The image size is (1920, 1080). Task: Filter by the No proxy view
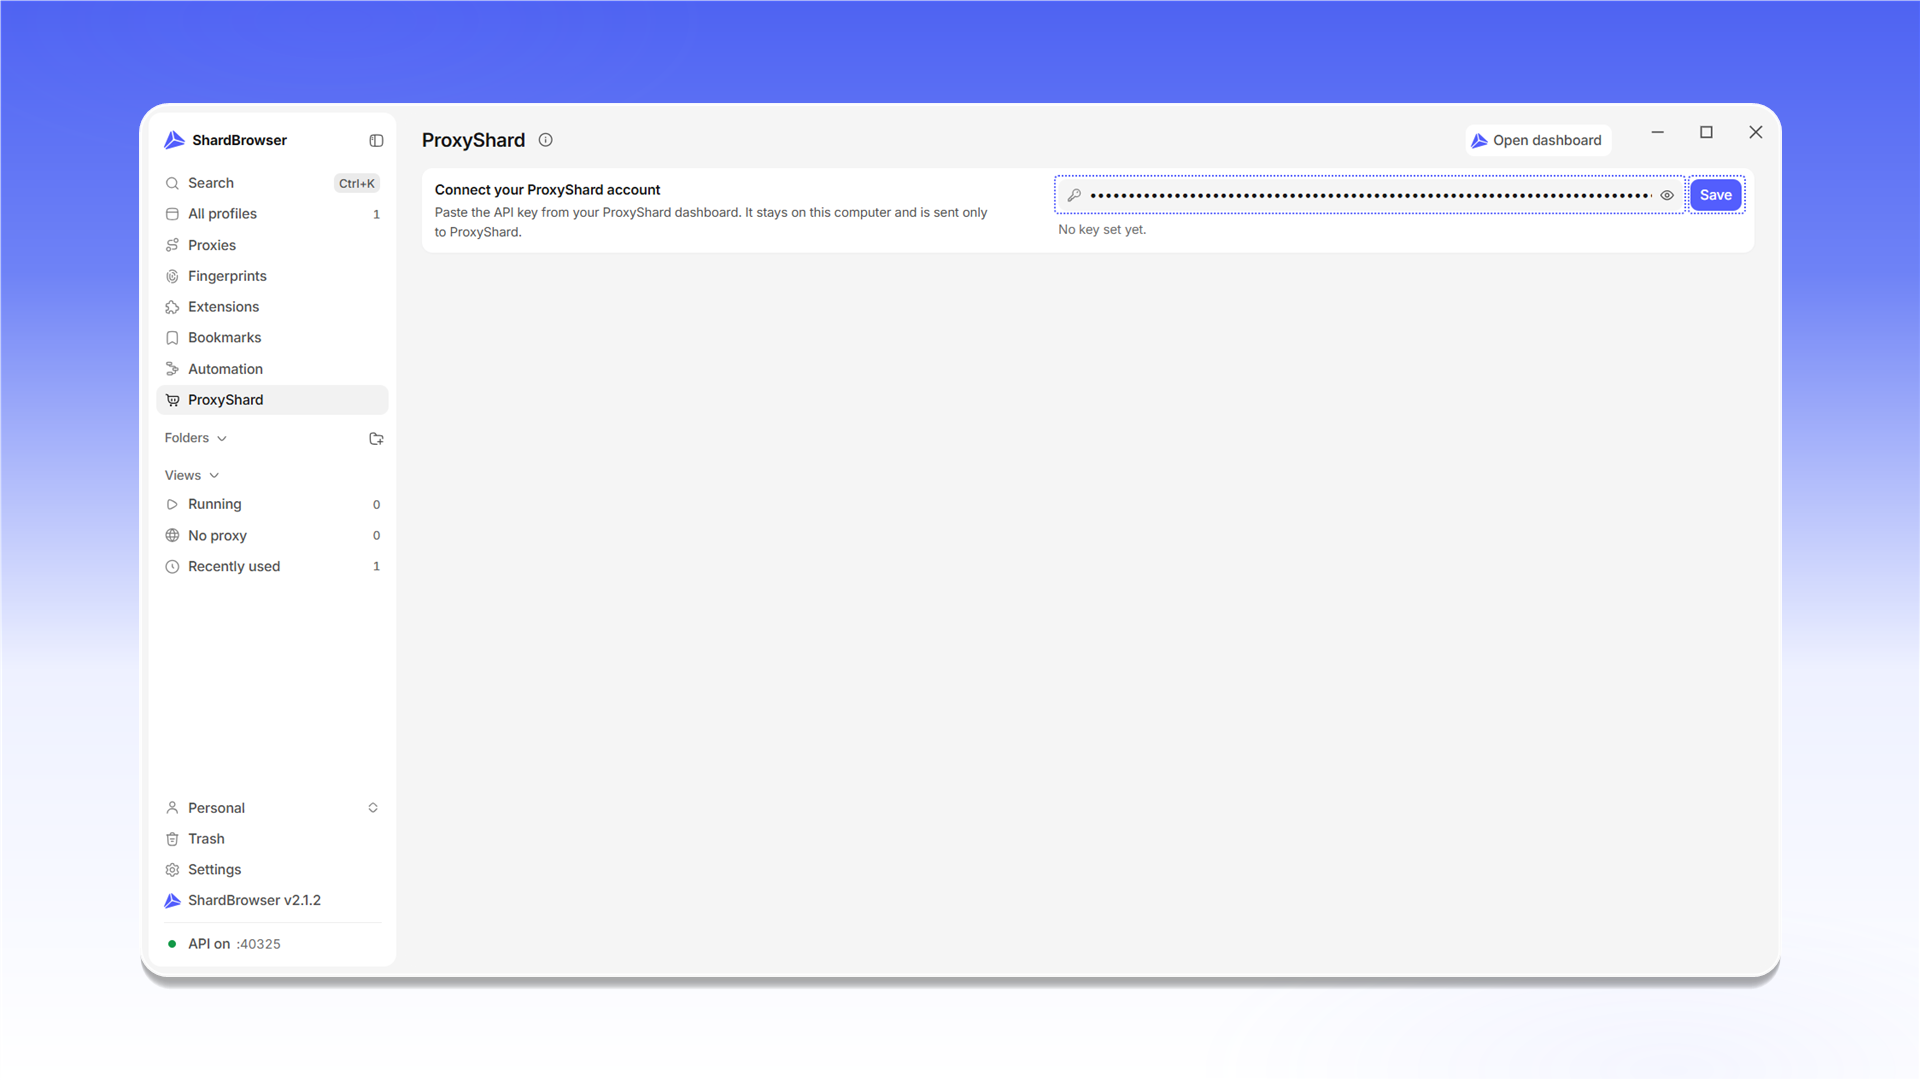pos(272,536)
